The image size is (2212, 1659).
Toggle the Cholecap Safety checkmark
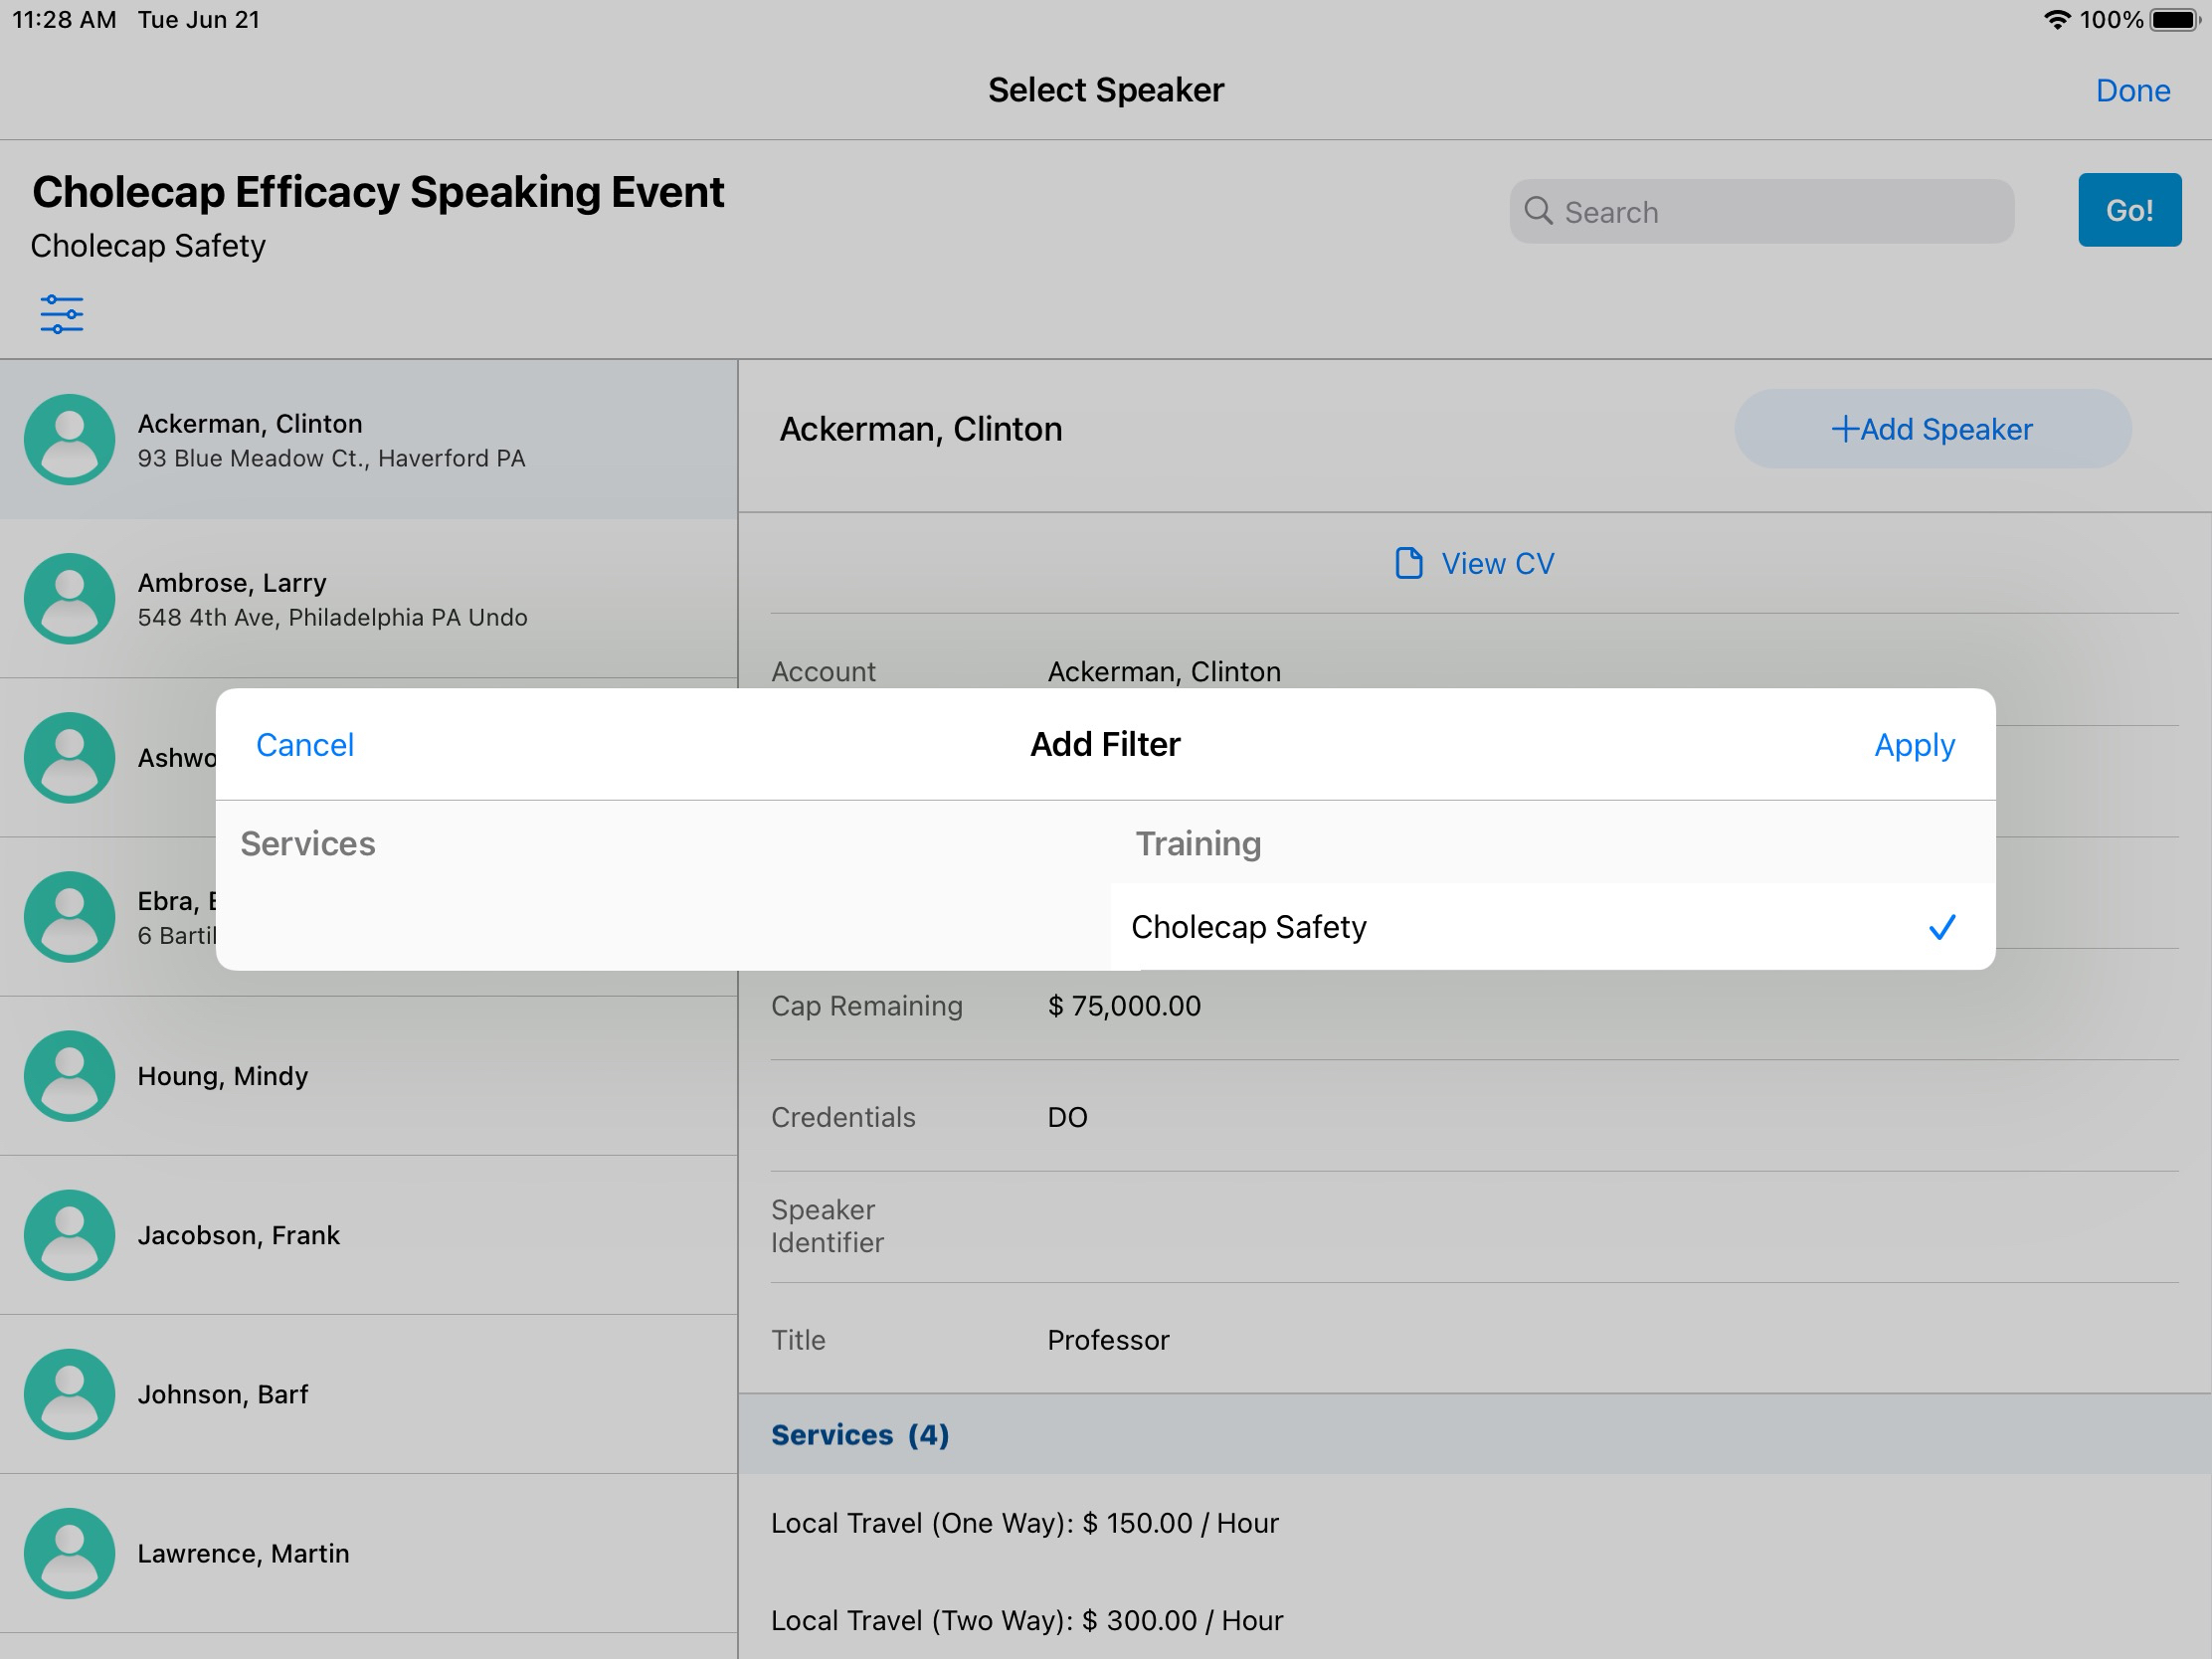click(1941, 927)
